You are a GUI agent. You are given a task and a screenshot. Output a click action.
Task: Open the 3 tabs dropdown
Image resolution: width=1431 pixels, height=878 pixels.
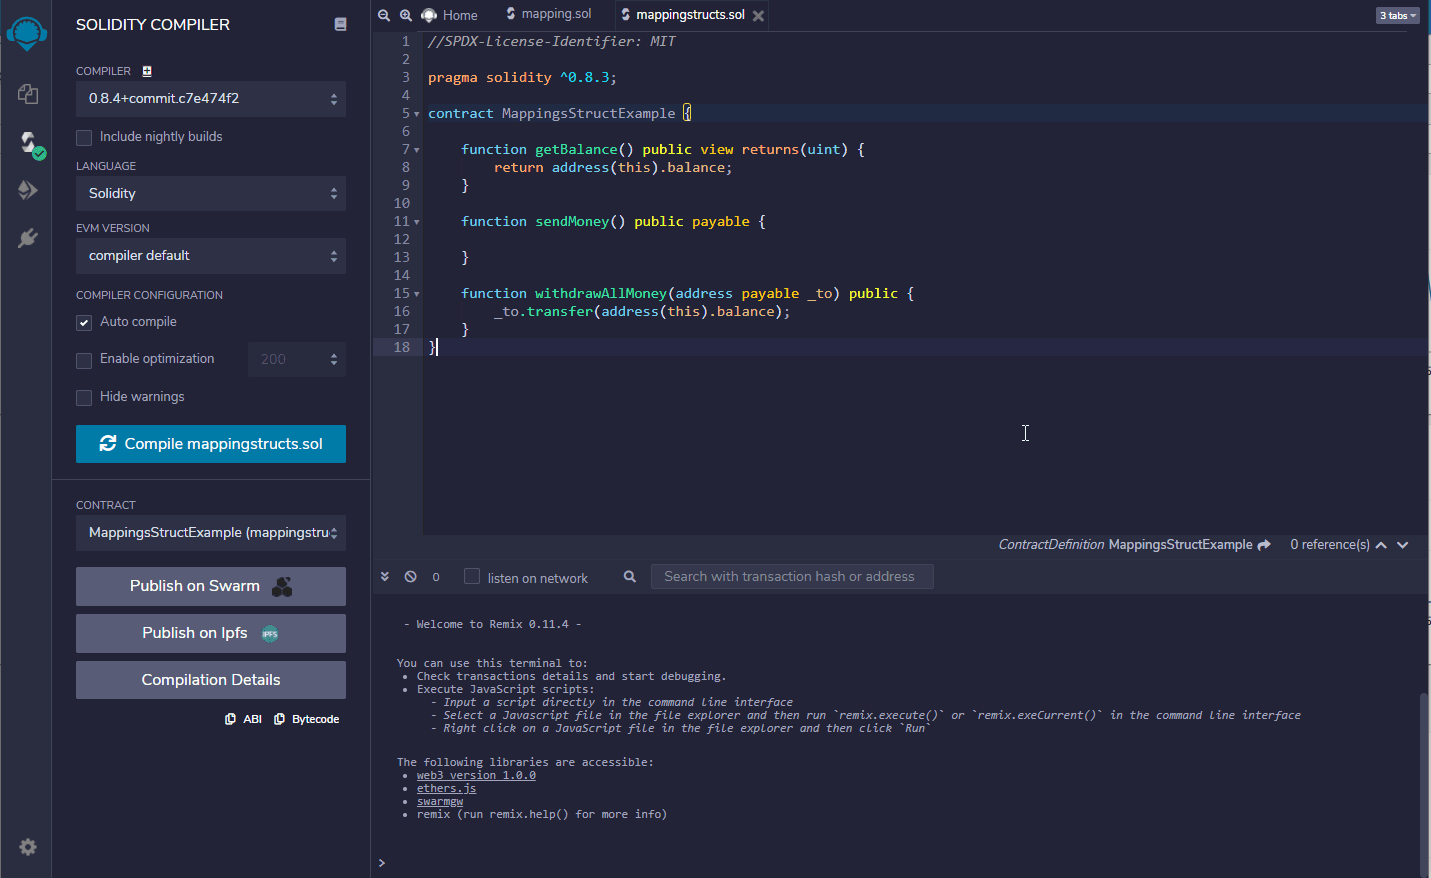tap(1398, 15)
